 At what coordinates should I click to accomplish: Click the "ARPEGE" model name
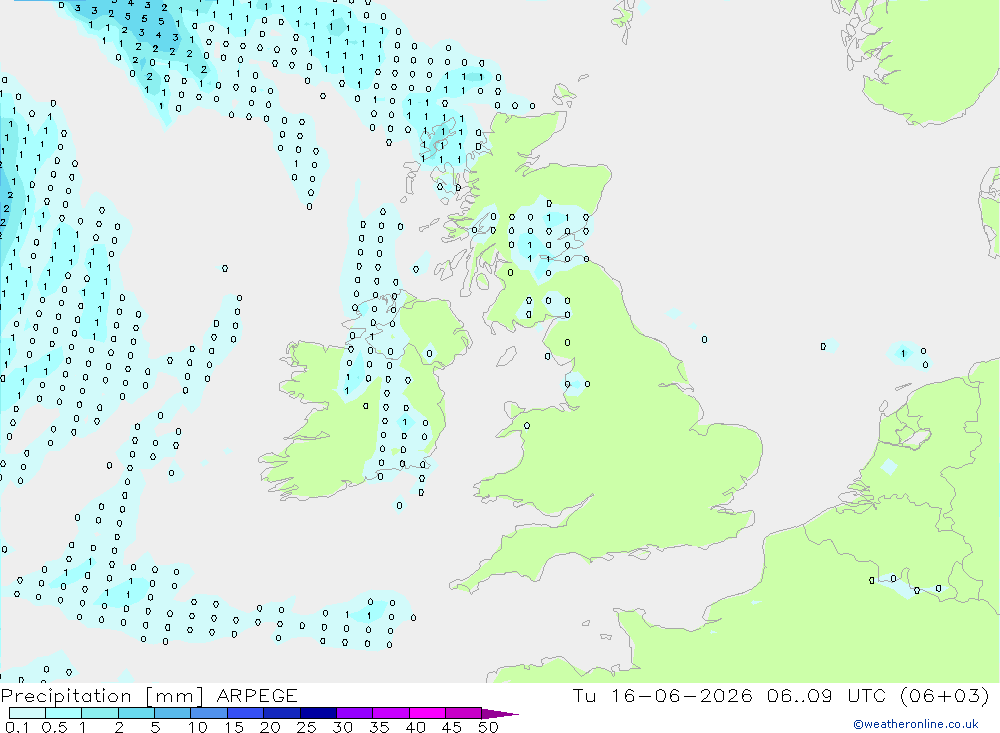[257, 695]
